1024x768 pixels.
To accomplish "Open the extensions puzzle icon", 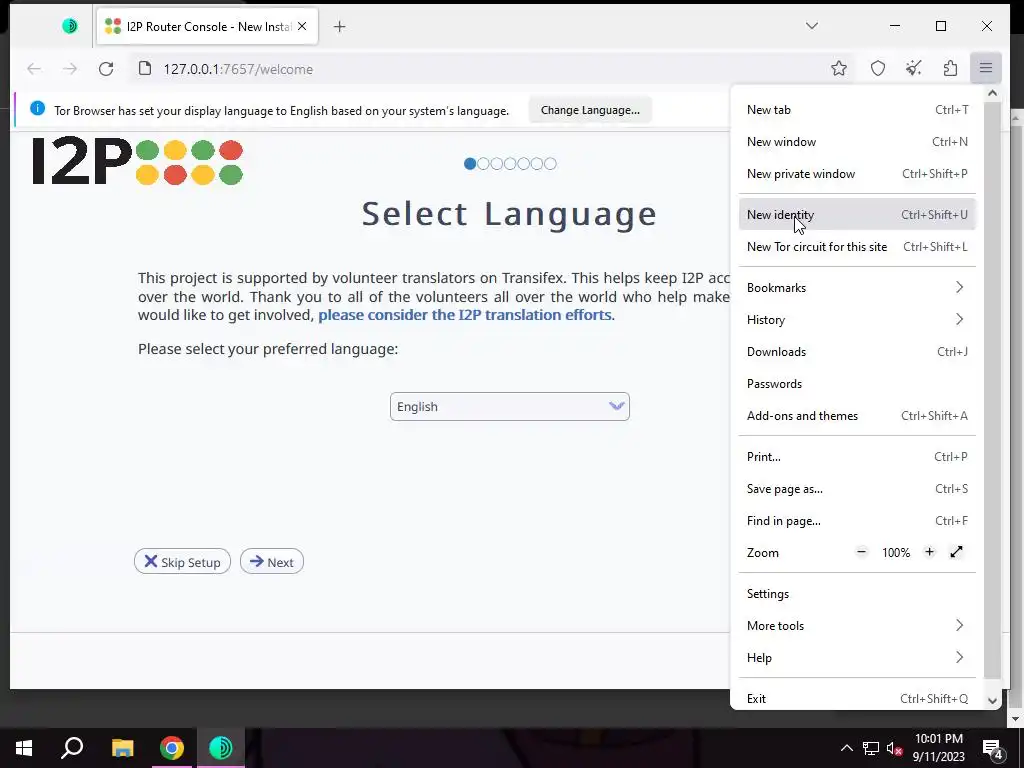I will pos(950,68).
